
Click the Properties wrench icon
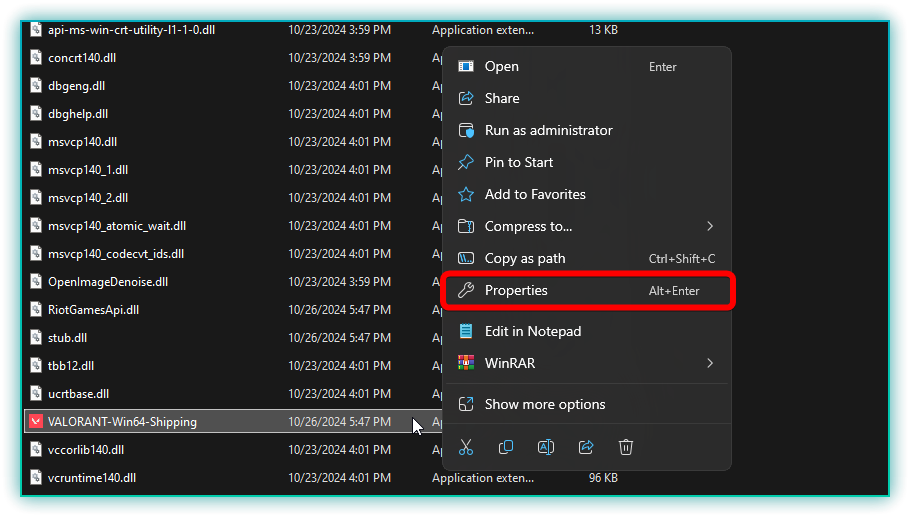pyautogui.click(x=466, y=290)
